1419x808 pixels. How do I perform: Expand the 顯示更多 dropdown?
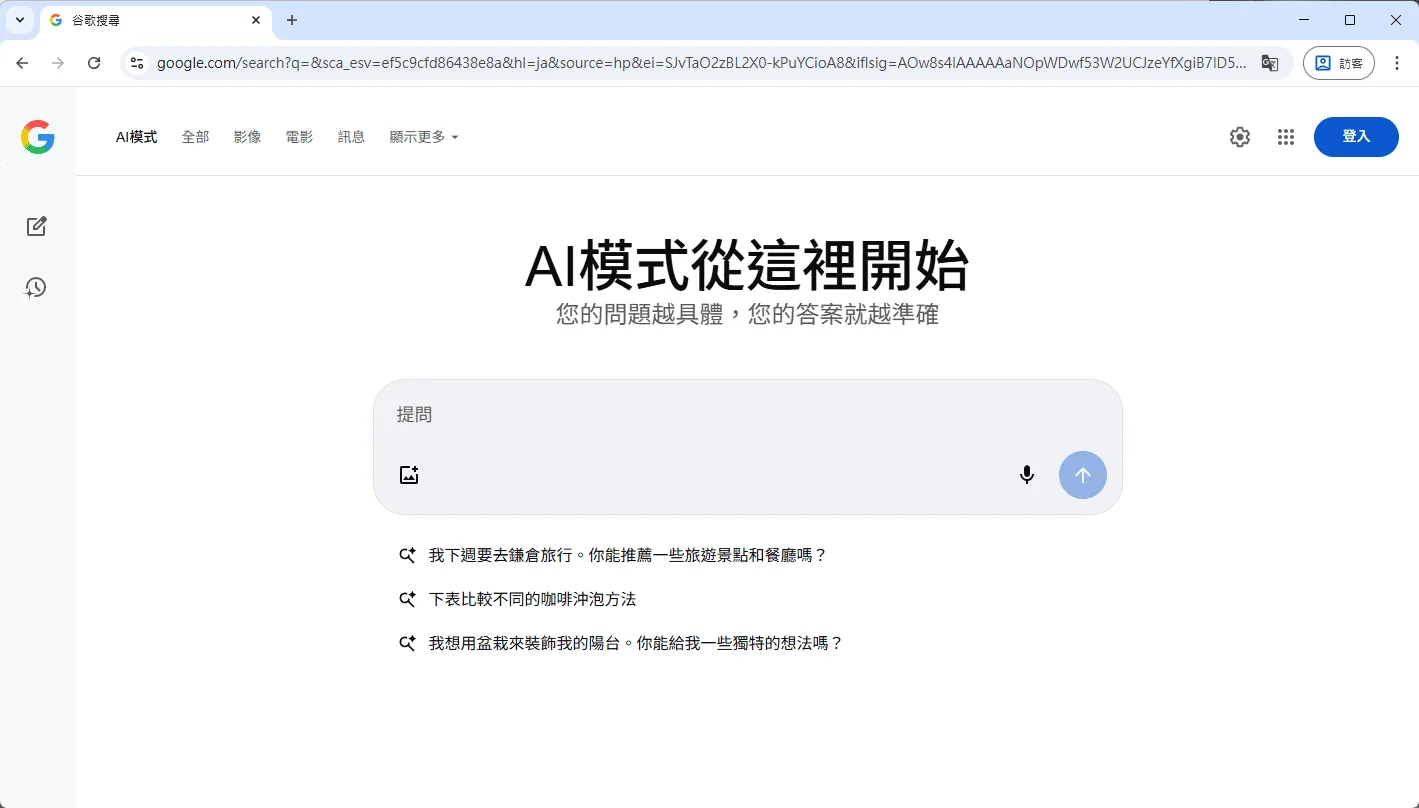click(x=423, y=137)
